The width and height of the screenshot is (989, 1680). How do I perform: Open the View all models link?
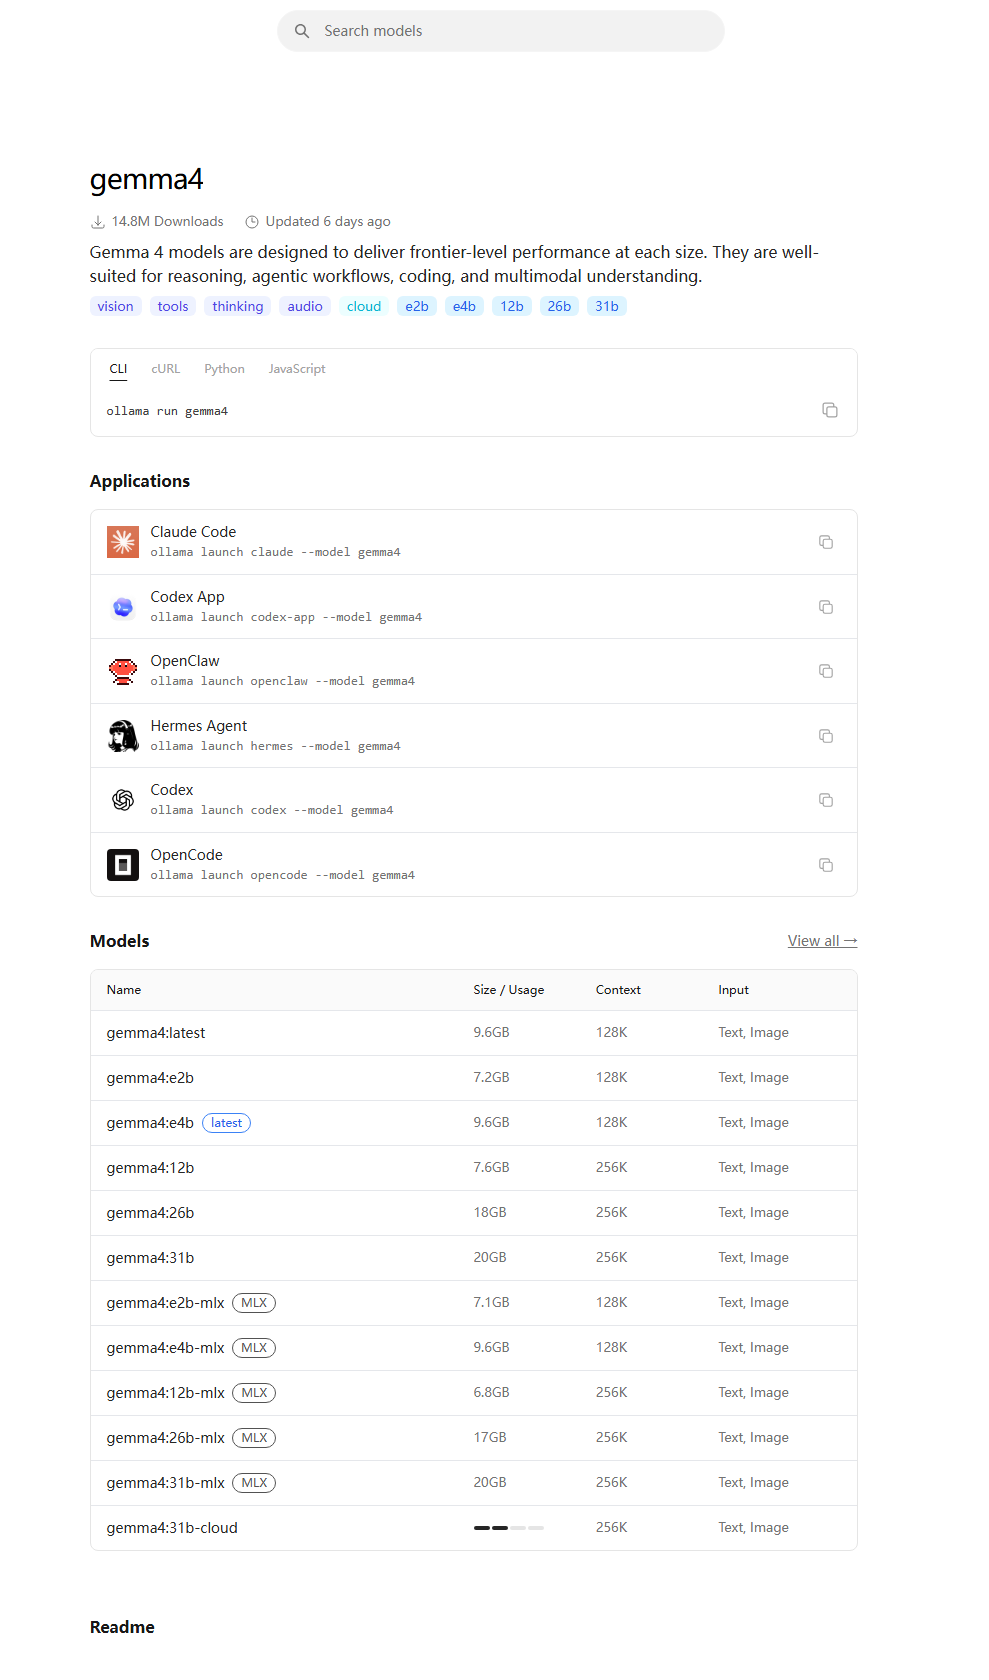click(x=822, y=941)
